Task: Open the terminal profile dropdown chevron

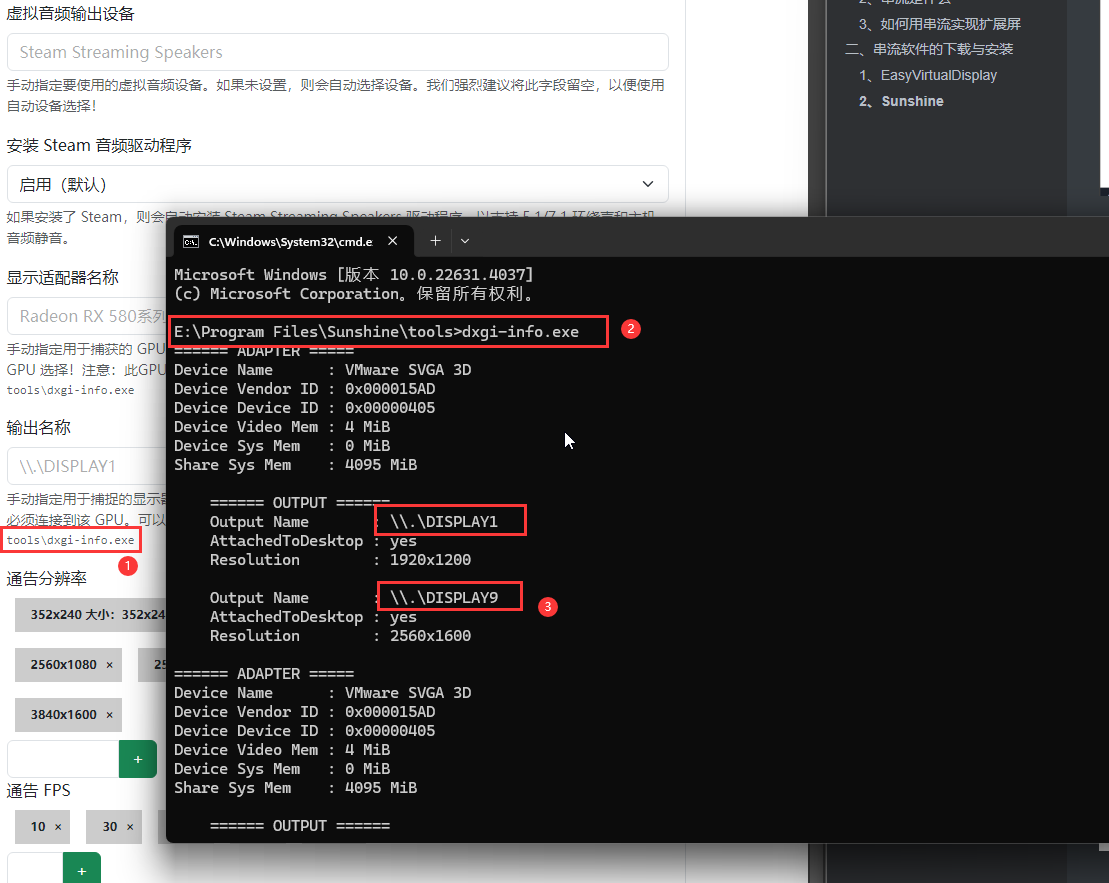Action: (465, 241)
